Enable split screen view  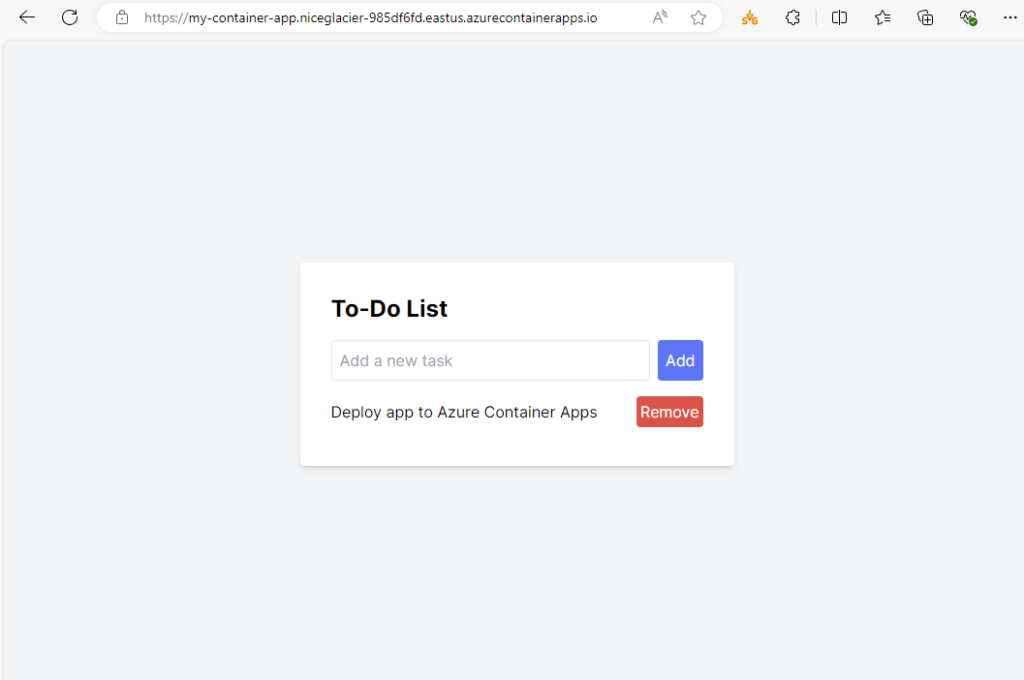(x=839, y=17)
